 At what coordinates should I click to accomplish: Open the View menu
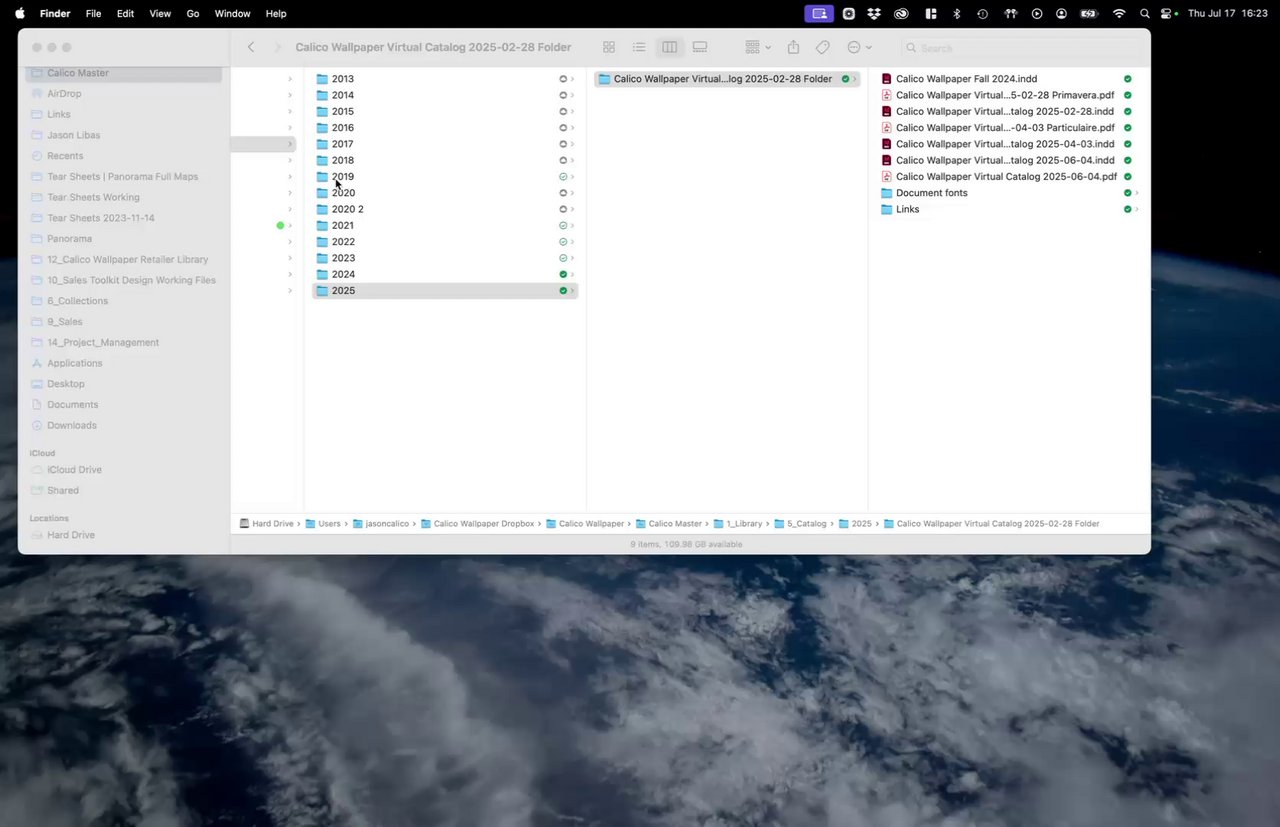(x=159, y=13)
